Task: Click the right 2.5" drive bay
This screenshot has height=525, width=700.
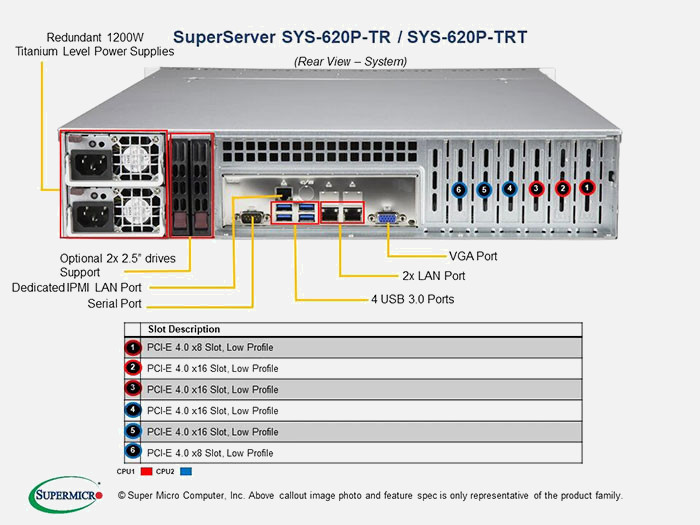Action: (201, 187)
